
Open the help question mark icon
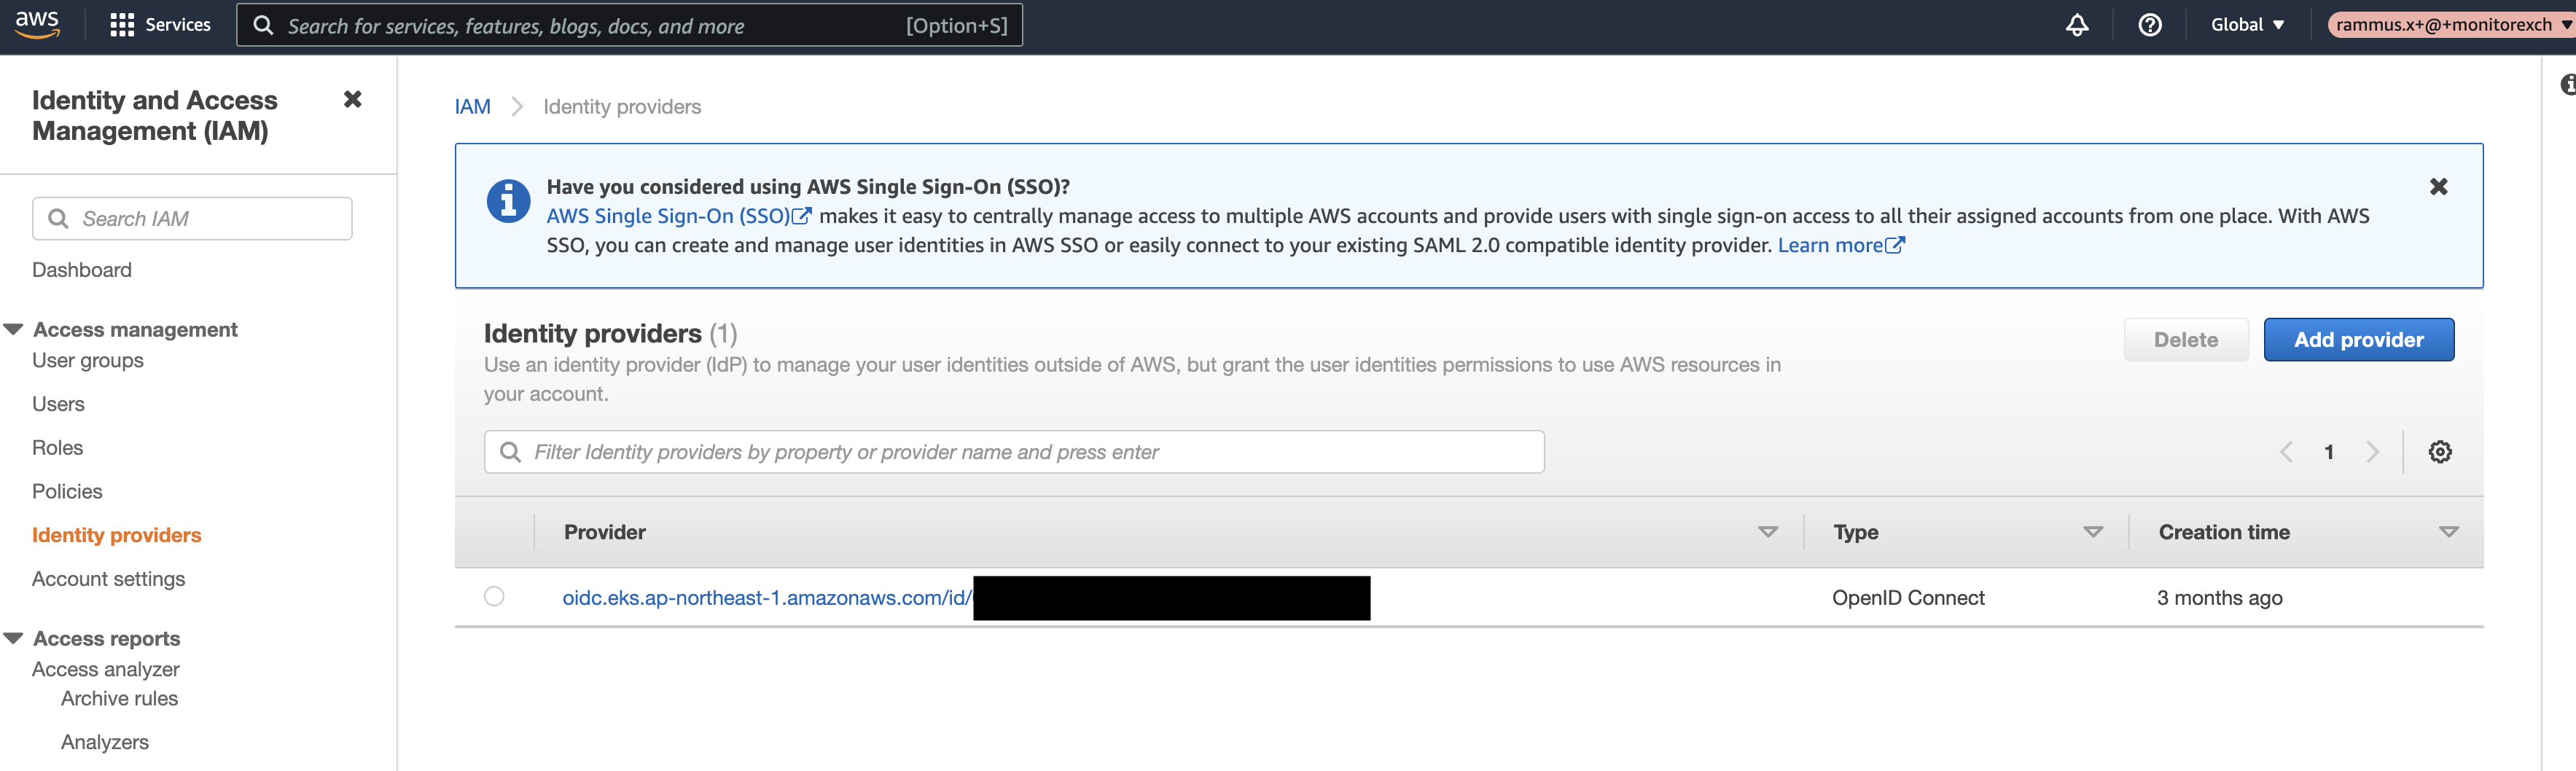pos(2149,25)
